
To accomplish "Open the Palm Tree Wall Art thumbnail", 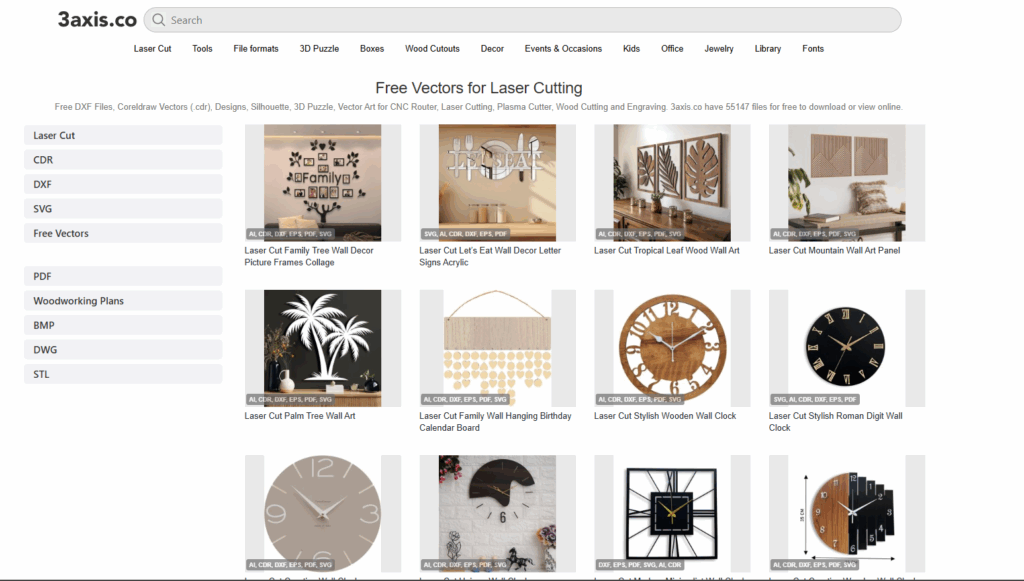I will coord(323,348).
